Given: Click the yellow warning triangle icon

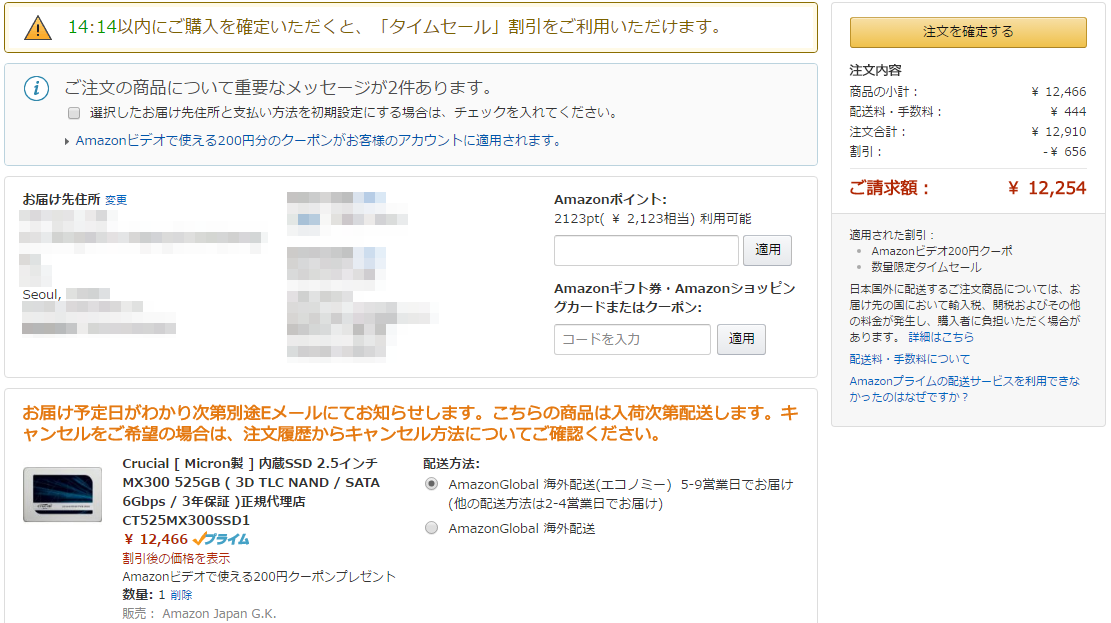Looking at the screenshot, I should pyautogui.click(x=37, y=28).
